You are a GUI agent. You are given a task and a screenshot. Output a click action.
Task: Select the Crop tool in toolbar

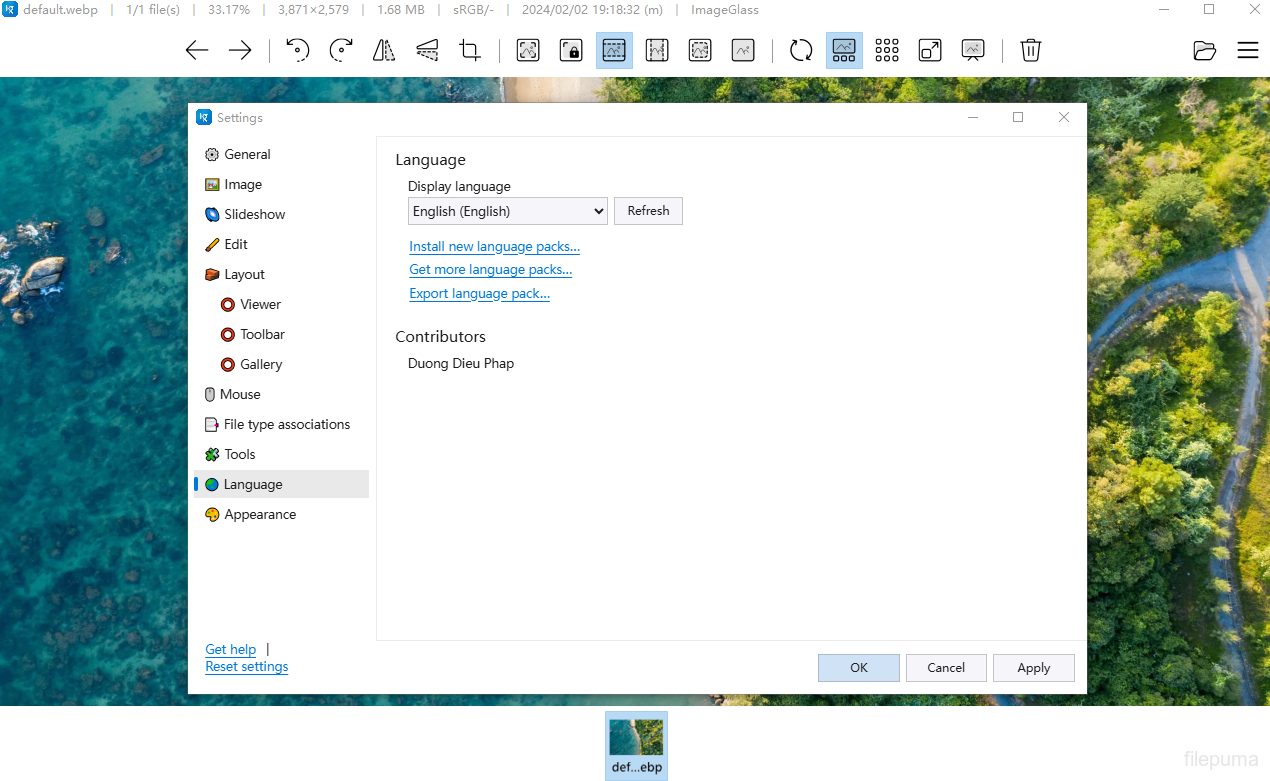point(470,50)
